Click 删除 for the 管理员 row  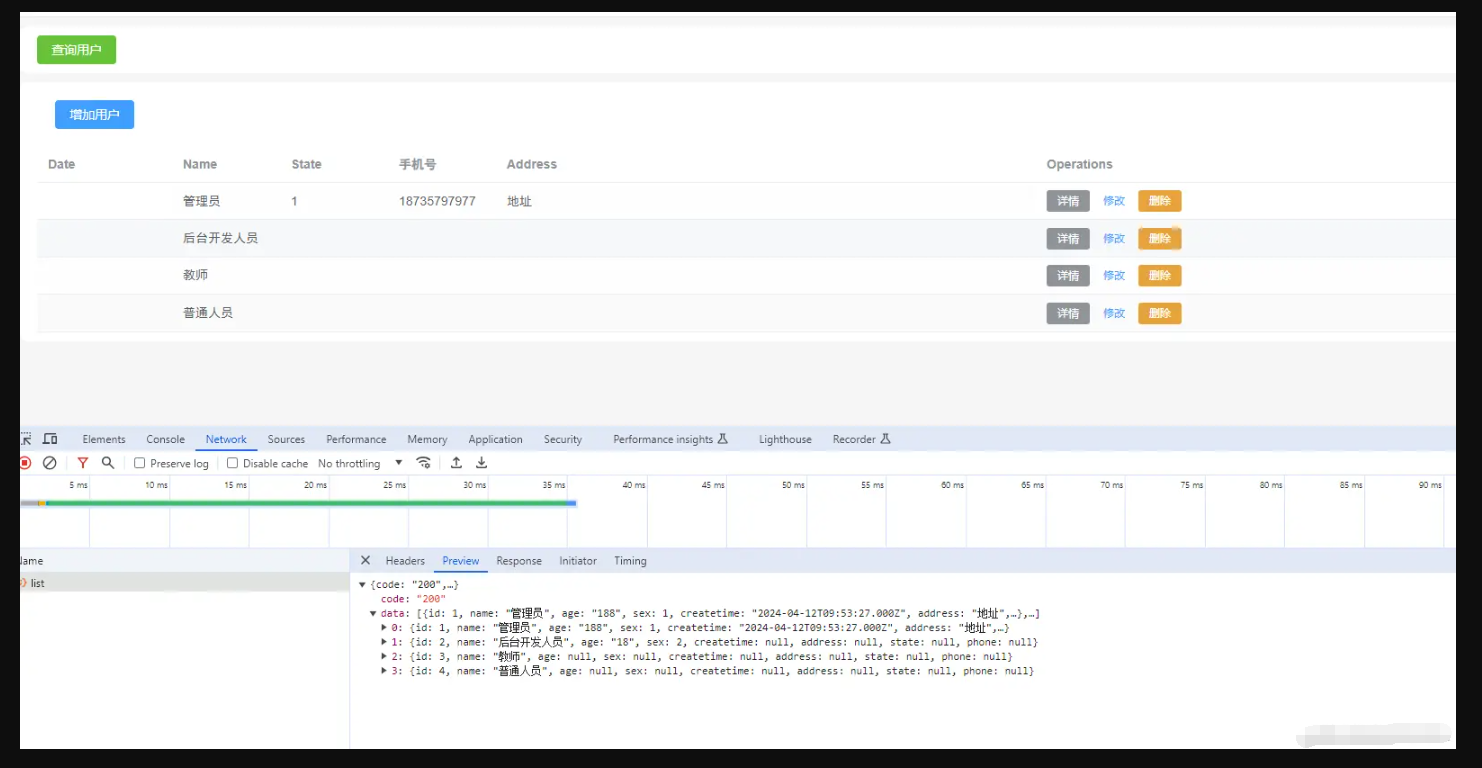click(x=1160, y=201)
